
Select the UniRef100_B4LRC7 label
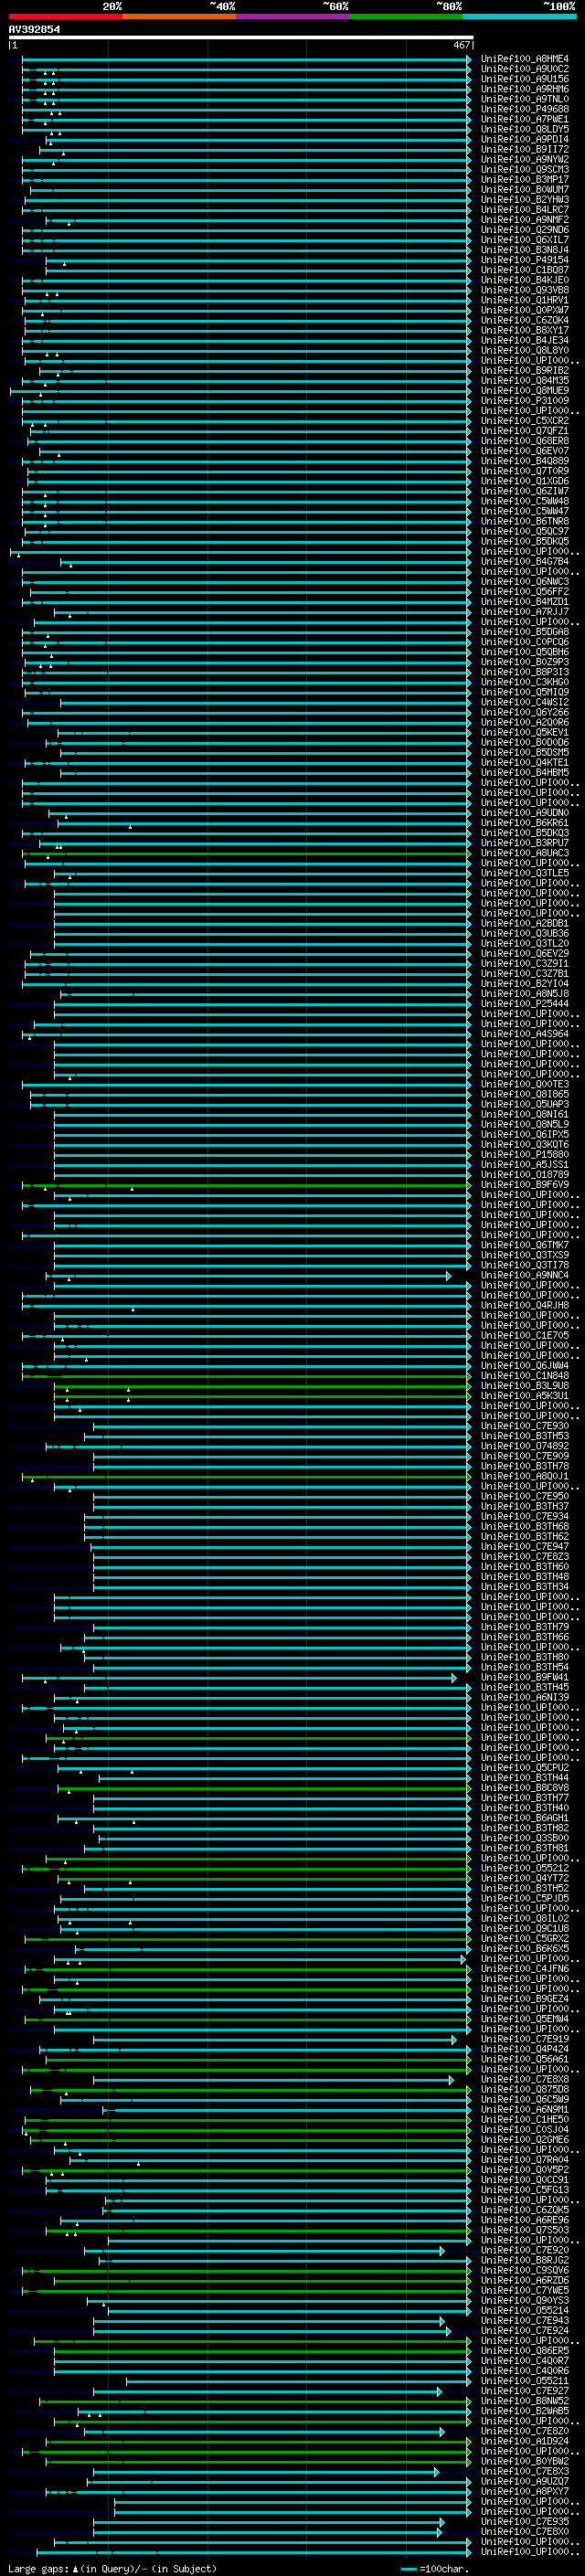click(x=525, y=210)
